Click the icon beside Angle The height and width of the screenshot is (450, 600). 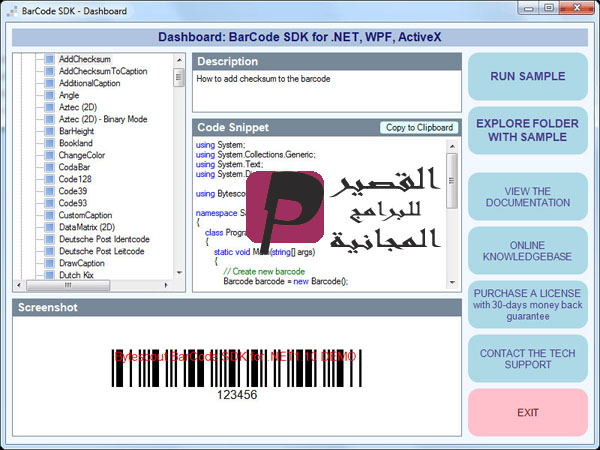pos(49,95)
